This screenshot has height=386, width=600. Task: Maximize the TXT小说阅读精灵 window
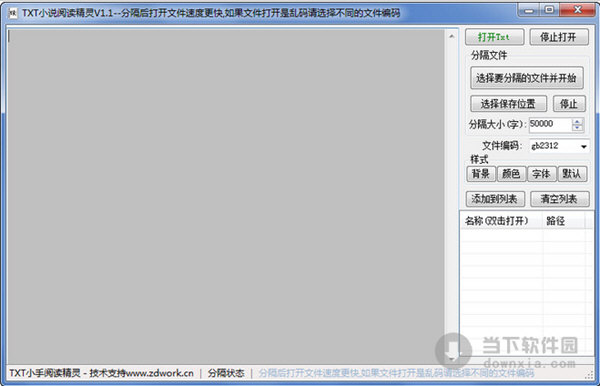[549, 10]
